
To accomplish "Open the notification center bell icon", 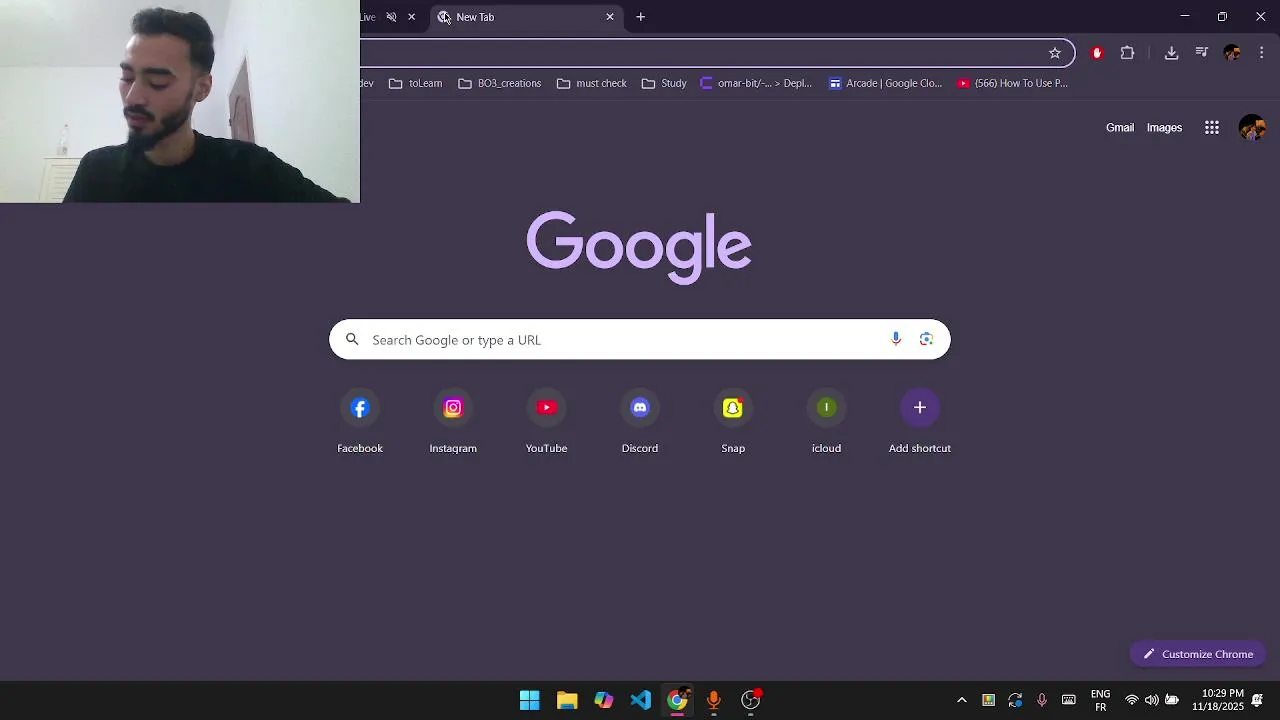I will (x=1257, y=700).
